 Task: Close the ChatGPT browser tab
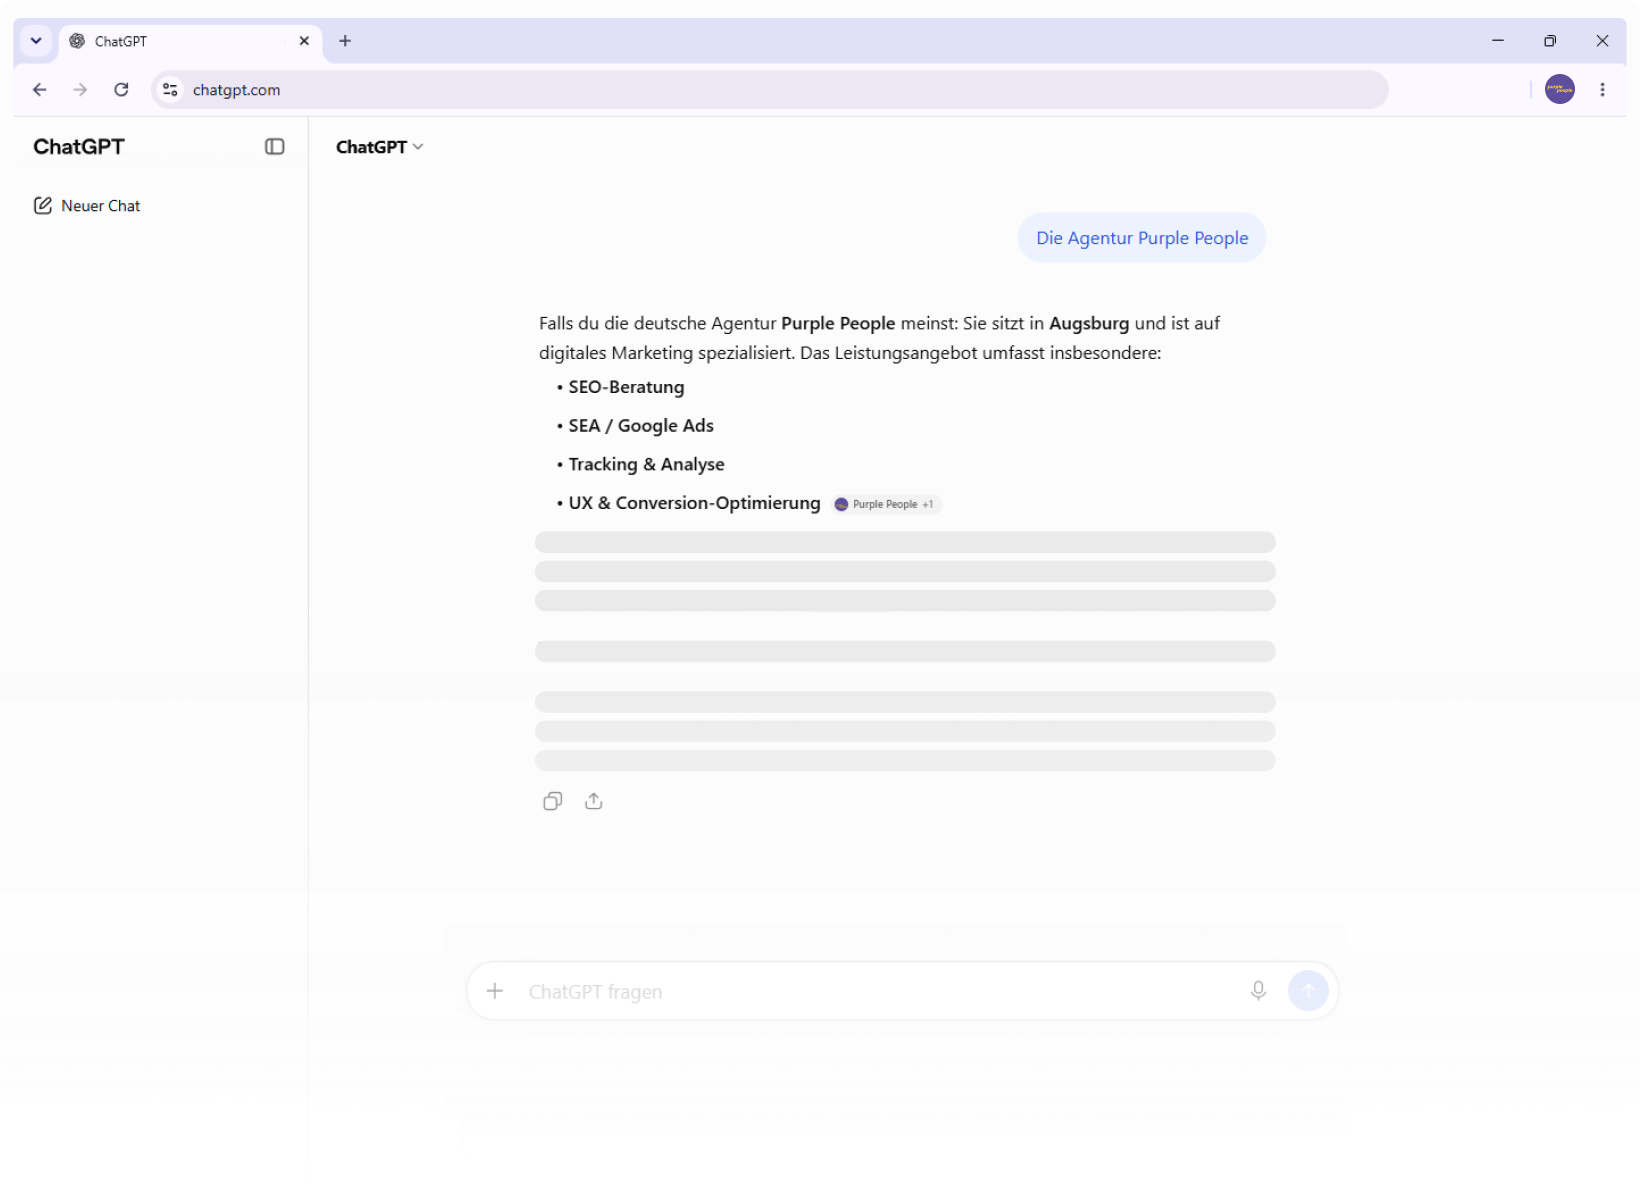tap(304, 41)
